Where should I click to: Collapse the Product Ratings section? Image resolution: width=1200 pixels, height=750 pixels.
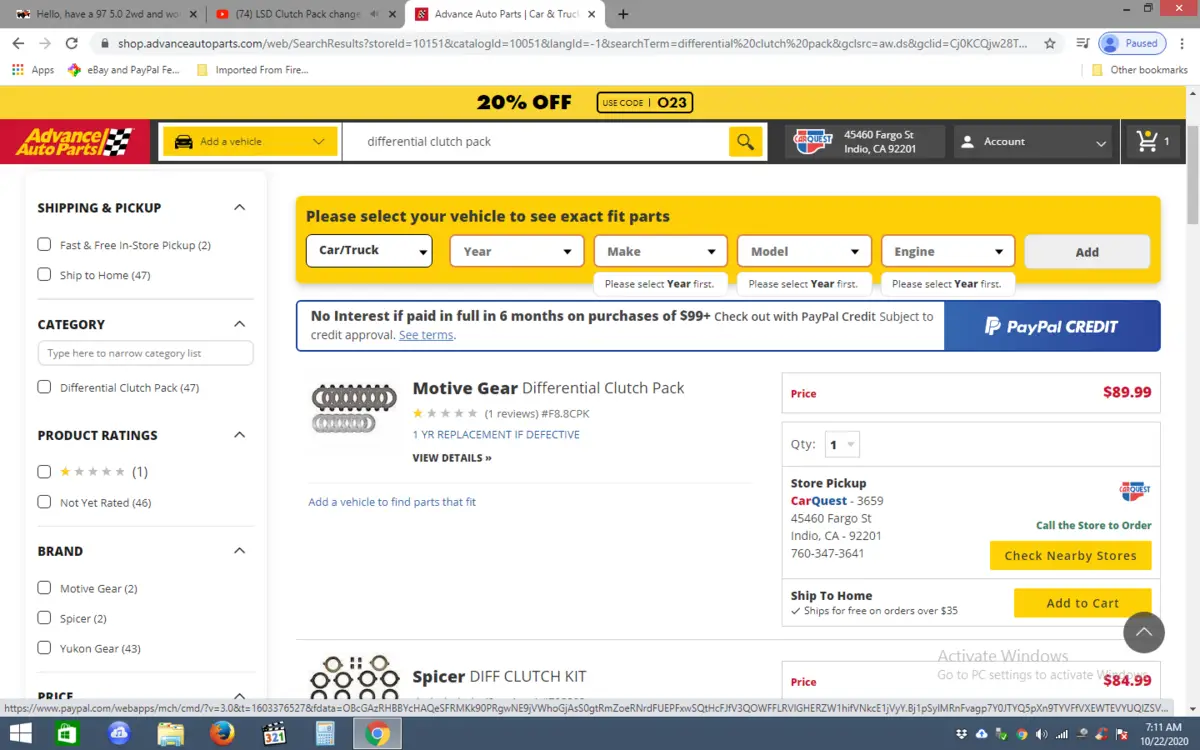[239, 435]
